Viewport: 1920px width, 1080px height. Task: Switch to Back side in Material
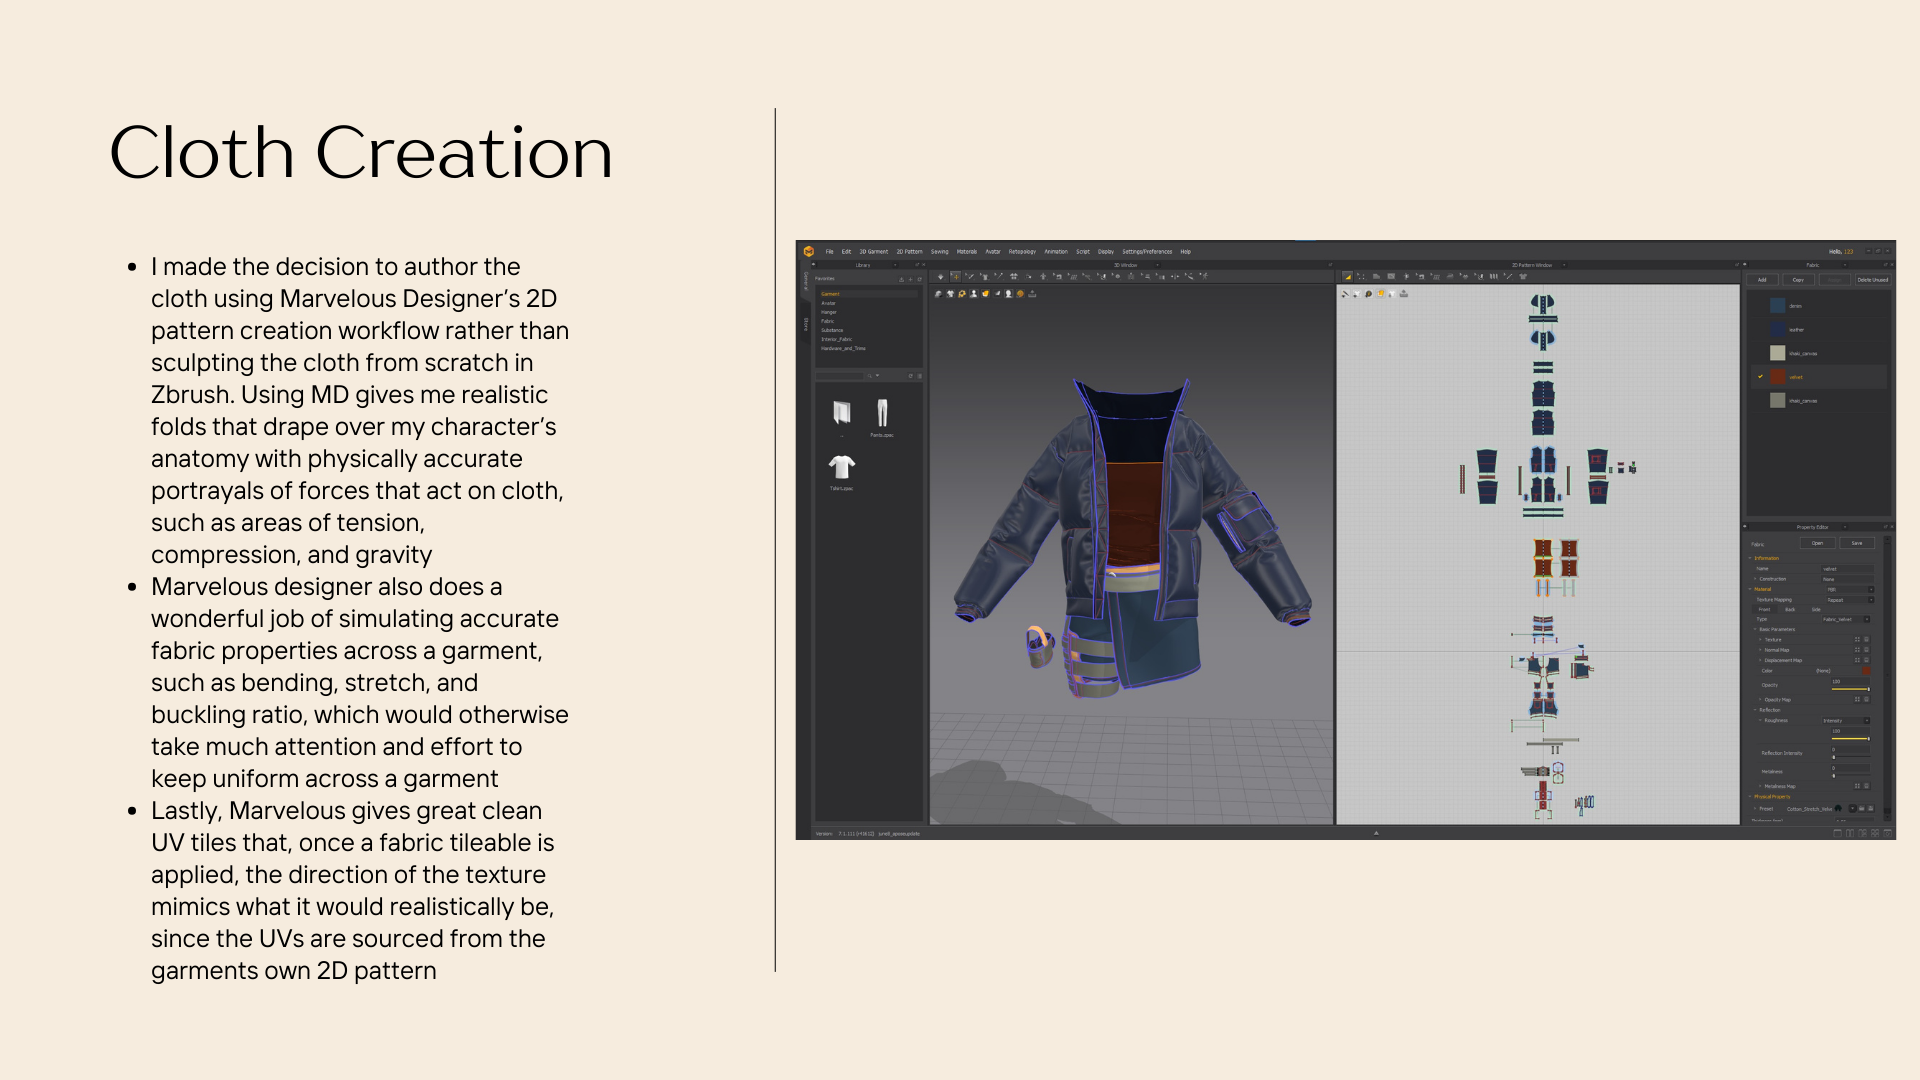coord(1790,609)
